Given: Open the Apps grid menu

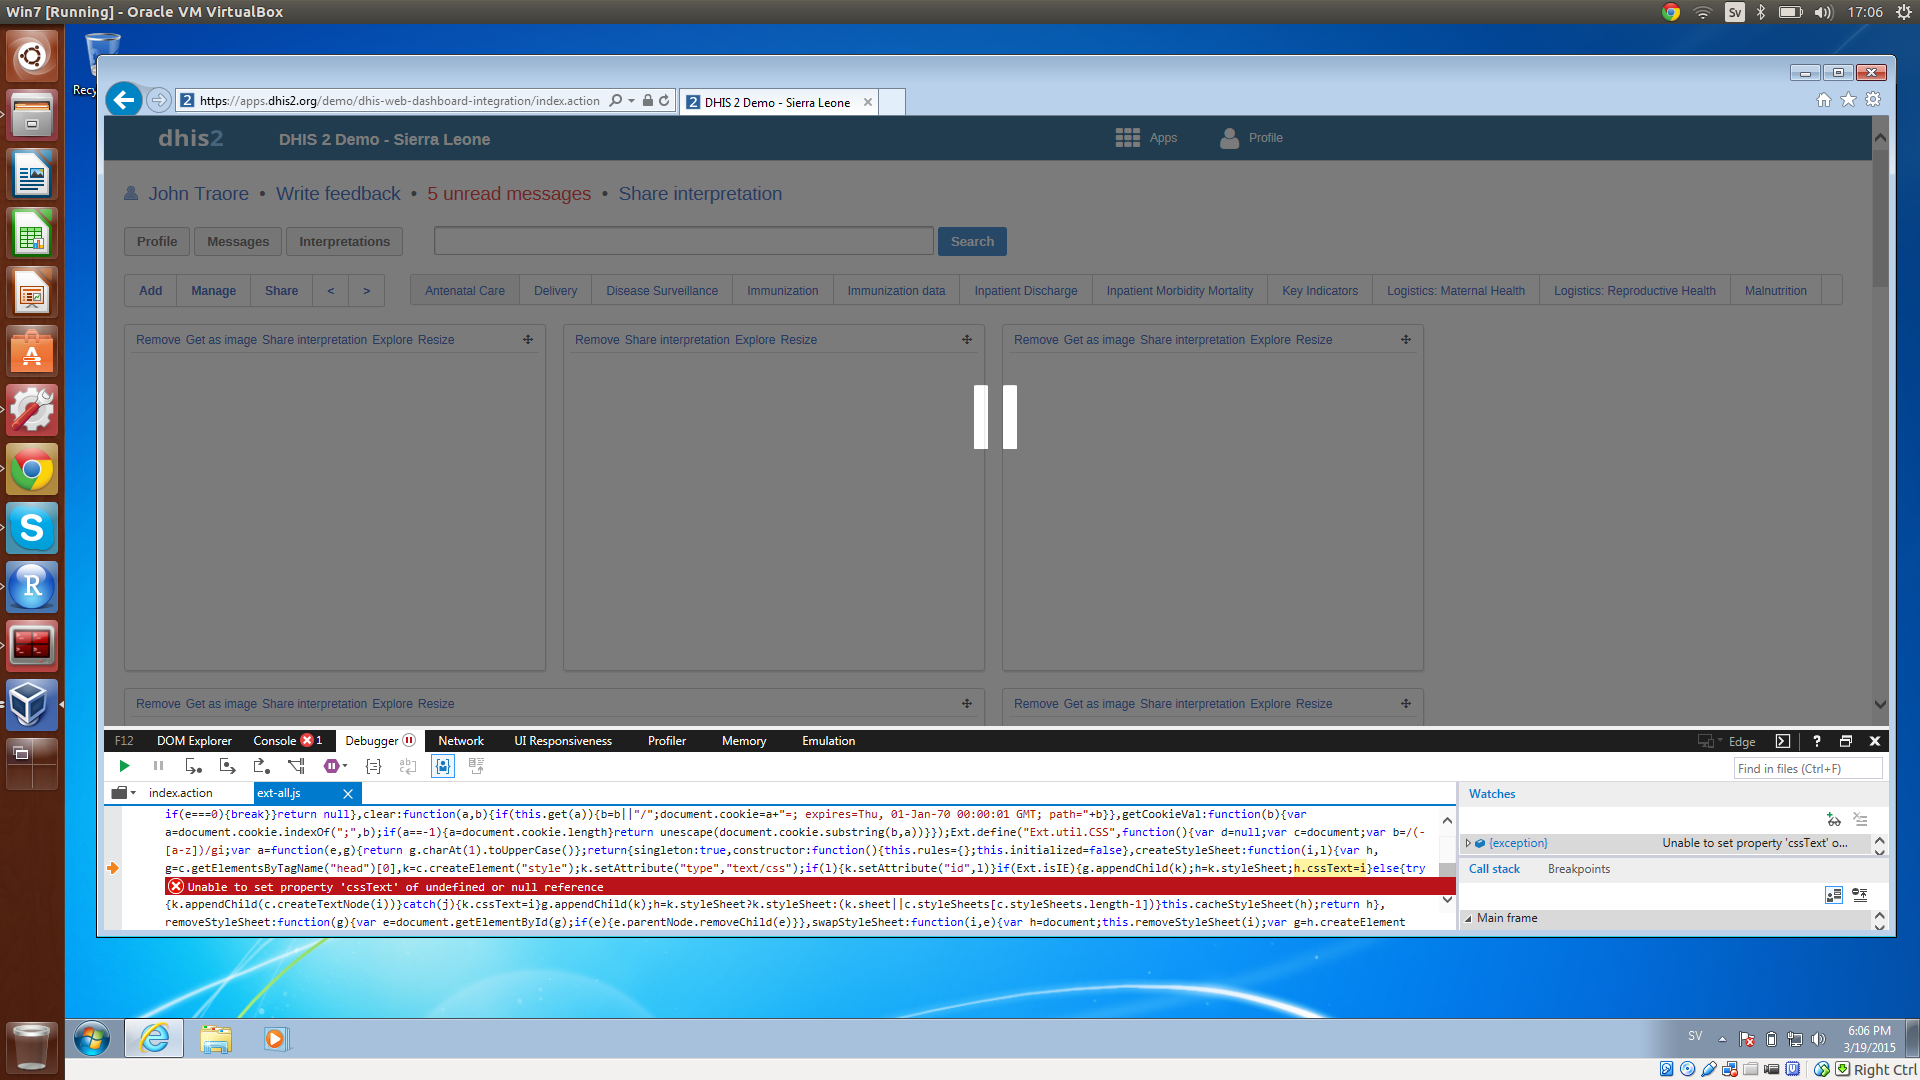Looking at the screenshot, I should click(x=1128, y=138).
